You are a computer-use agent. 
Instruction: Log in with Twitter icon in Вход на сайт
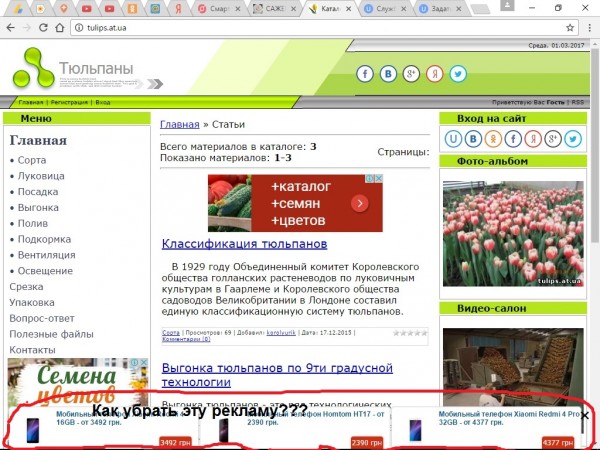(573, 139)
